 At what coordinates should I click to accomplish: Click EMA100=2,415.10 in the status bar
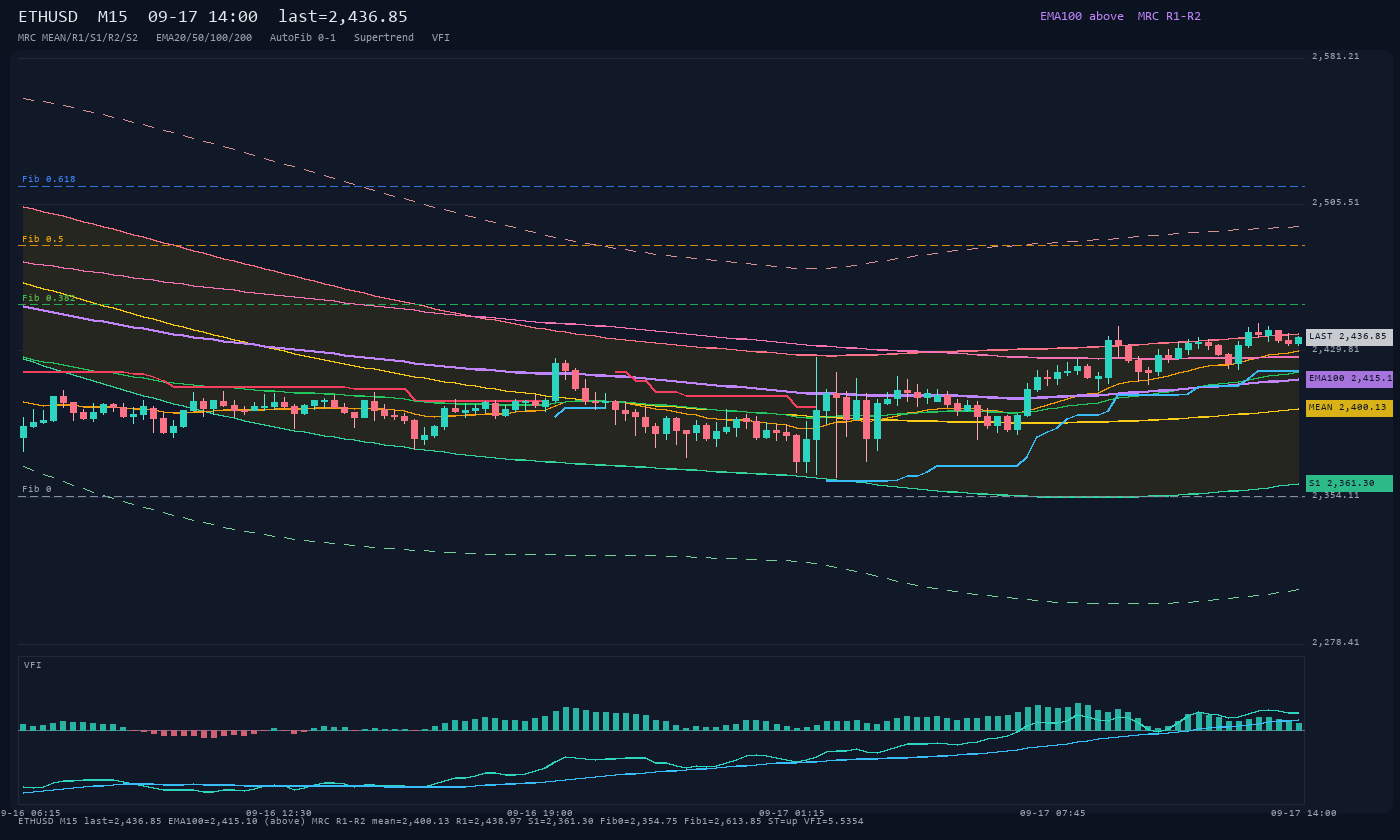click(213, 821)
